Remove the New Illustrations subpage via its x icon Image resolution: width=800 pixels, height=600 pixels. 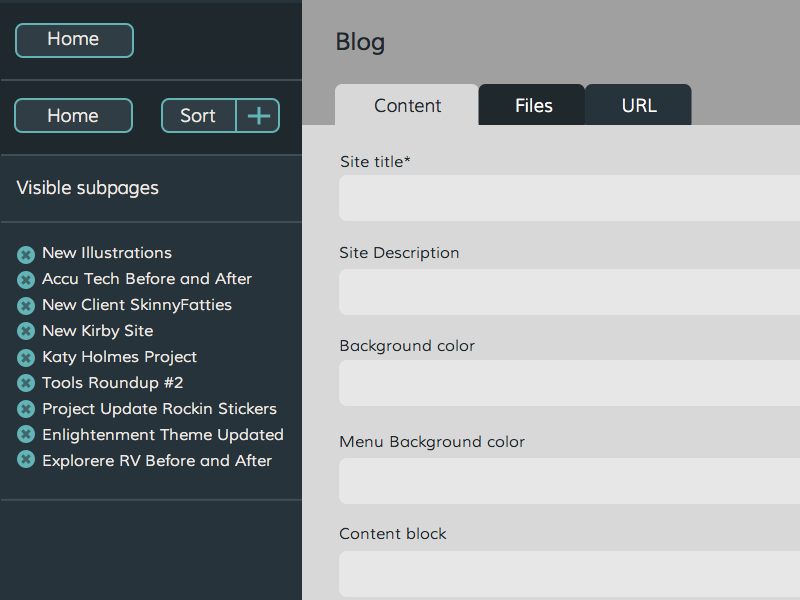26,254
